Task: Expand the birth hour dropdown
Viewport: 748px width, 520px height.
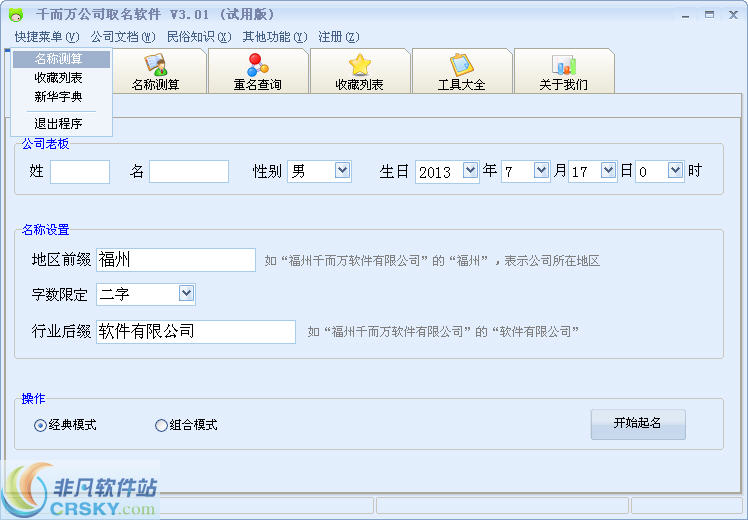Action: click(675, 170)
